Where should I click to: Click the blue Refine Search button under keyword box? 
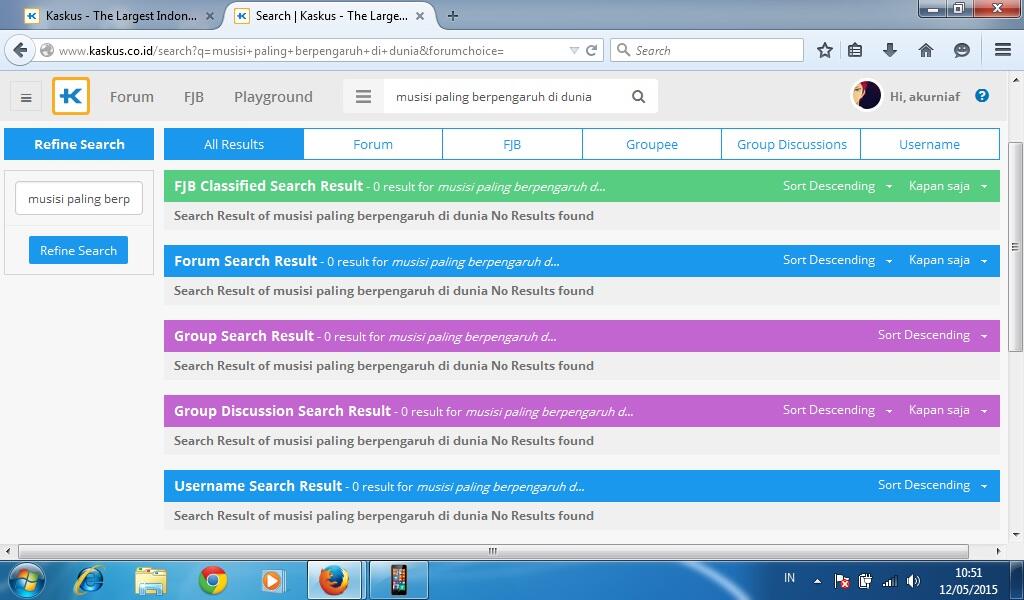(x=78, y=250)
